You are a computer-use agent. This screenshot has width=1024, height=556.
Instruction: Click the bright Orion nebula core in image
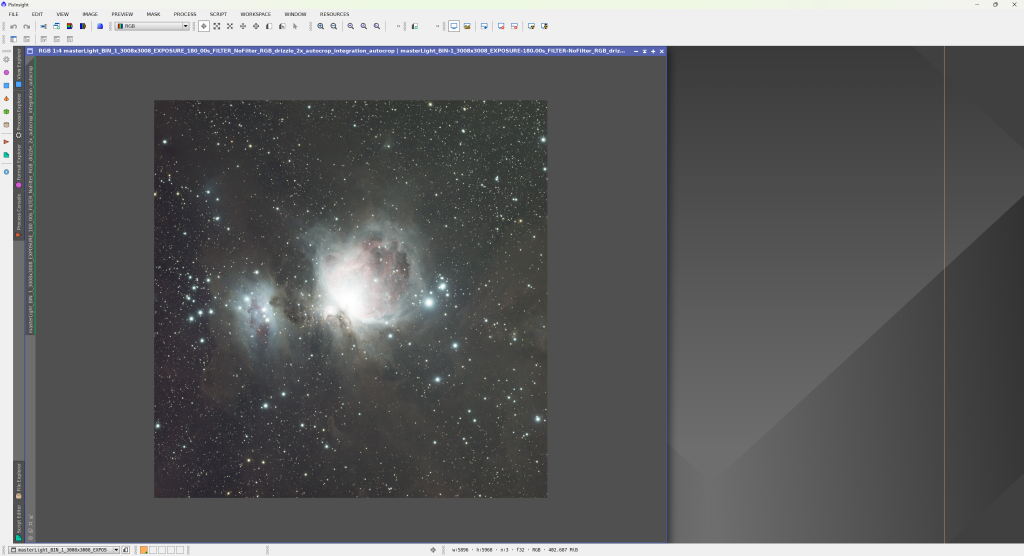(x=350, y=296)
